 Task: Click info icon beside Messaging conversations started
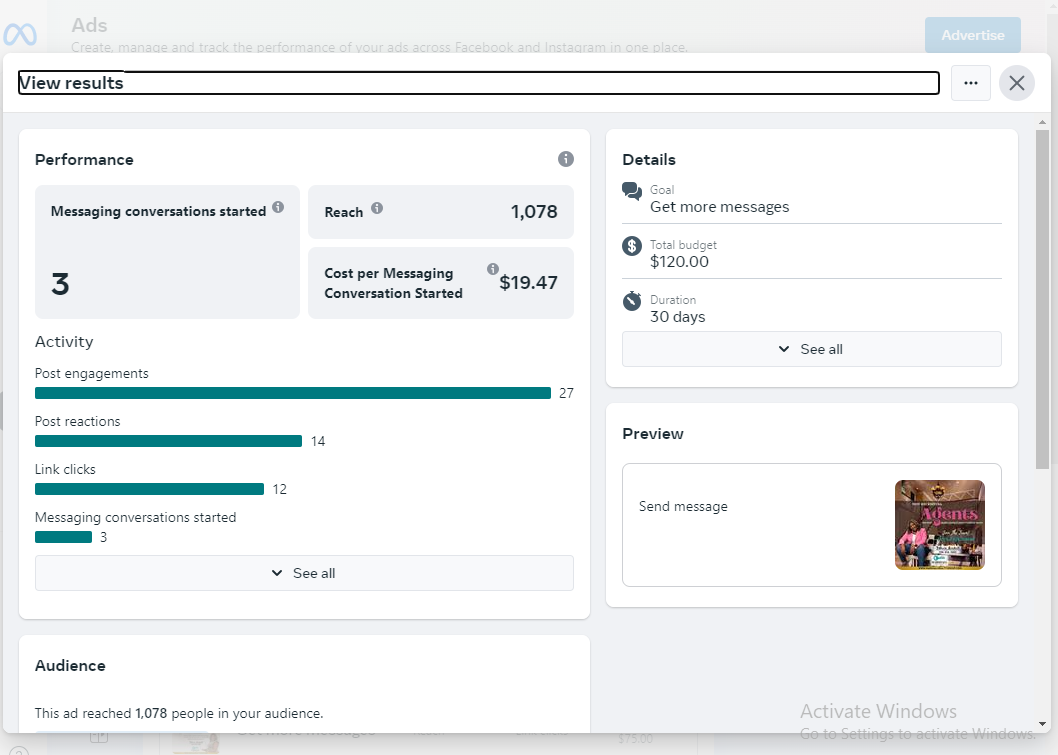tap(278, 208)
